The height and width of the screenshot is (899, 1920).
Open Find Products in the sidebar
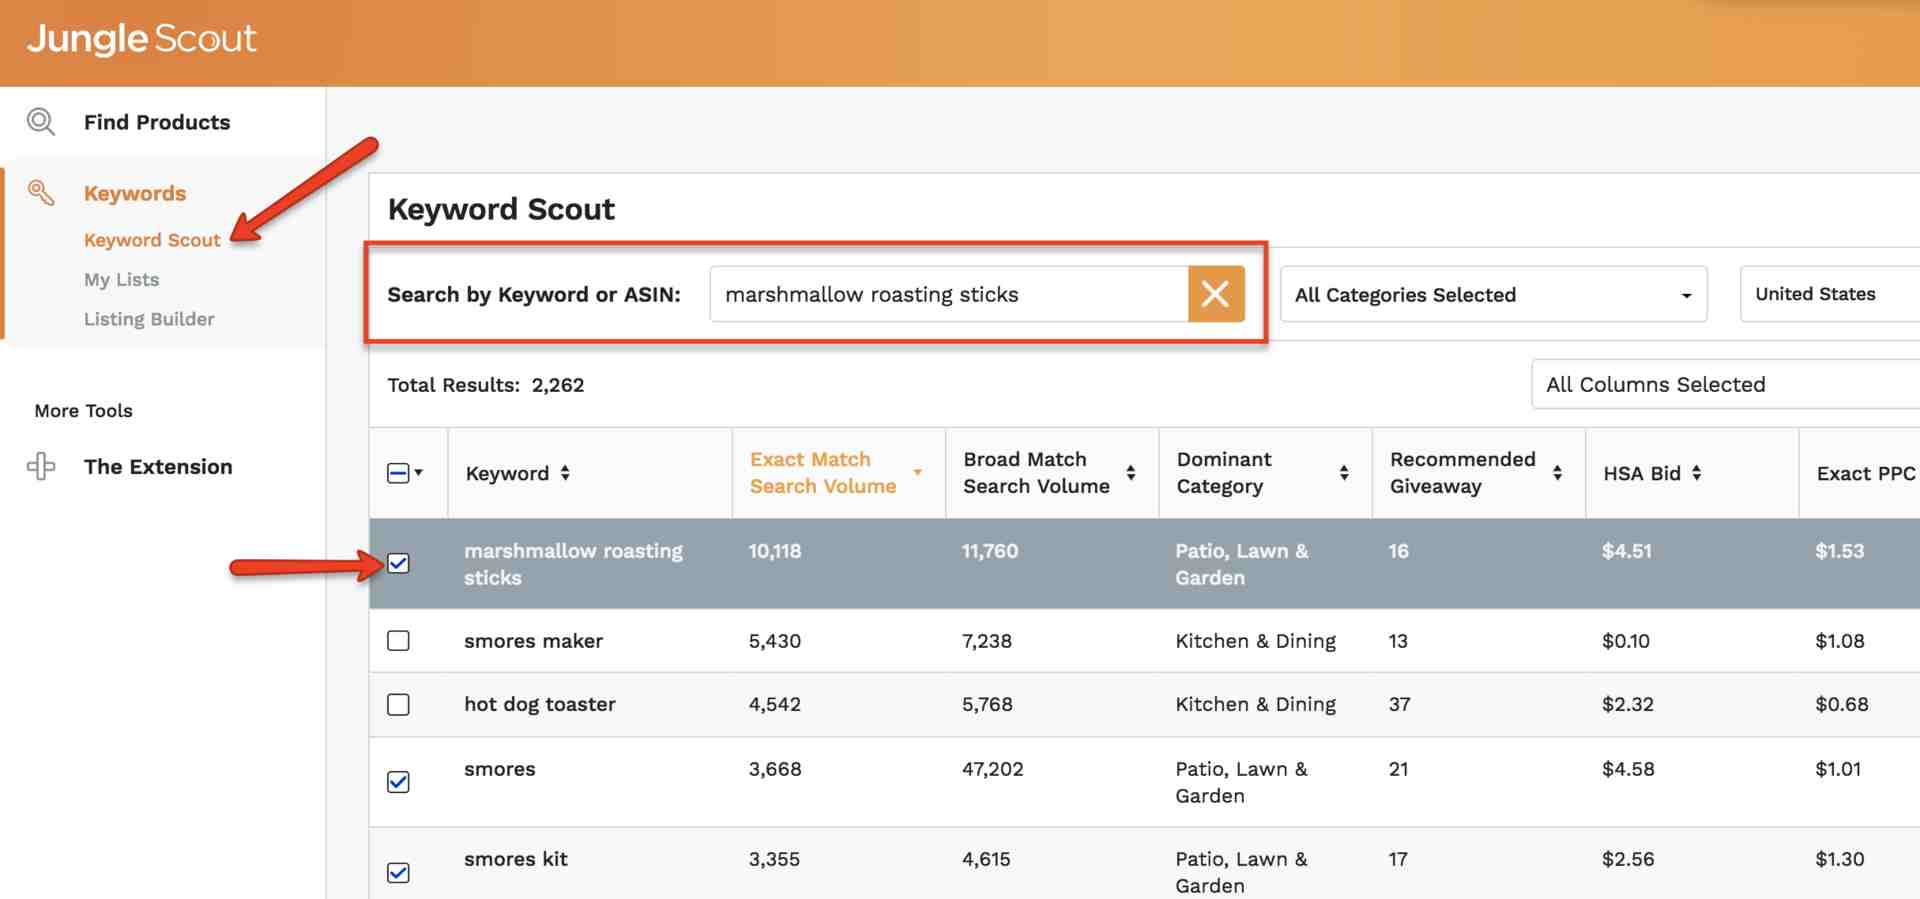pyautogui.click(x=157, y=122)
